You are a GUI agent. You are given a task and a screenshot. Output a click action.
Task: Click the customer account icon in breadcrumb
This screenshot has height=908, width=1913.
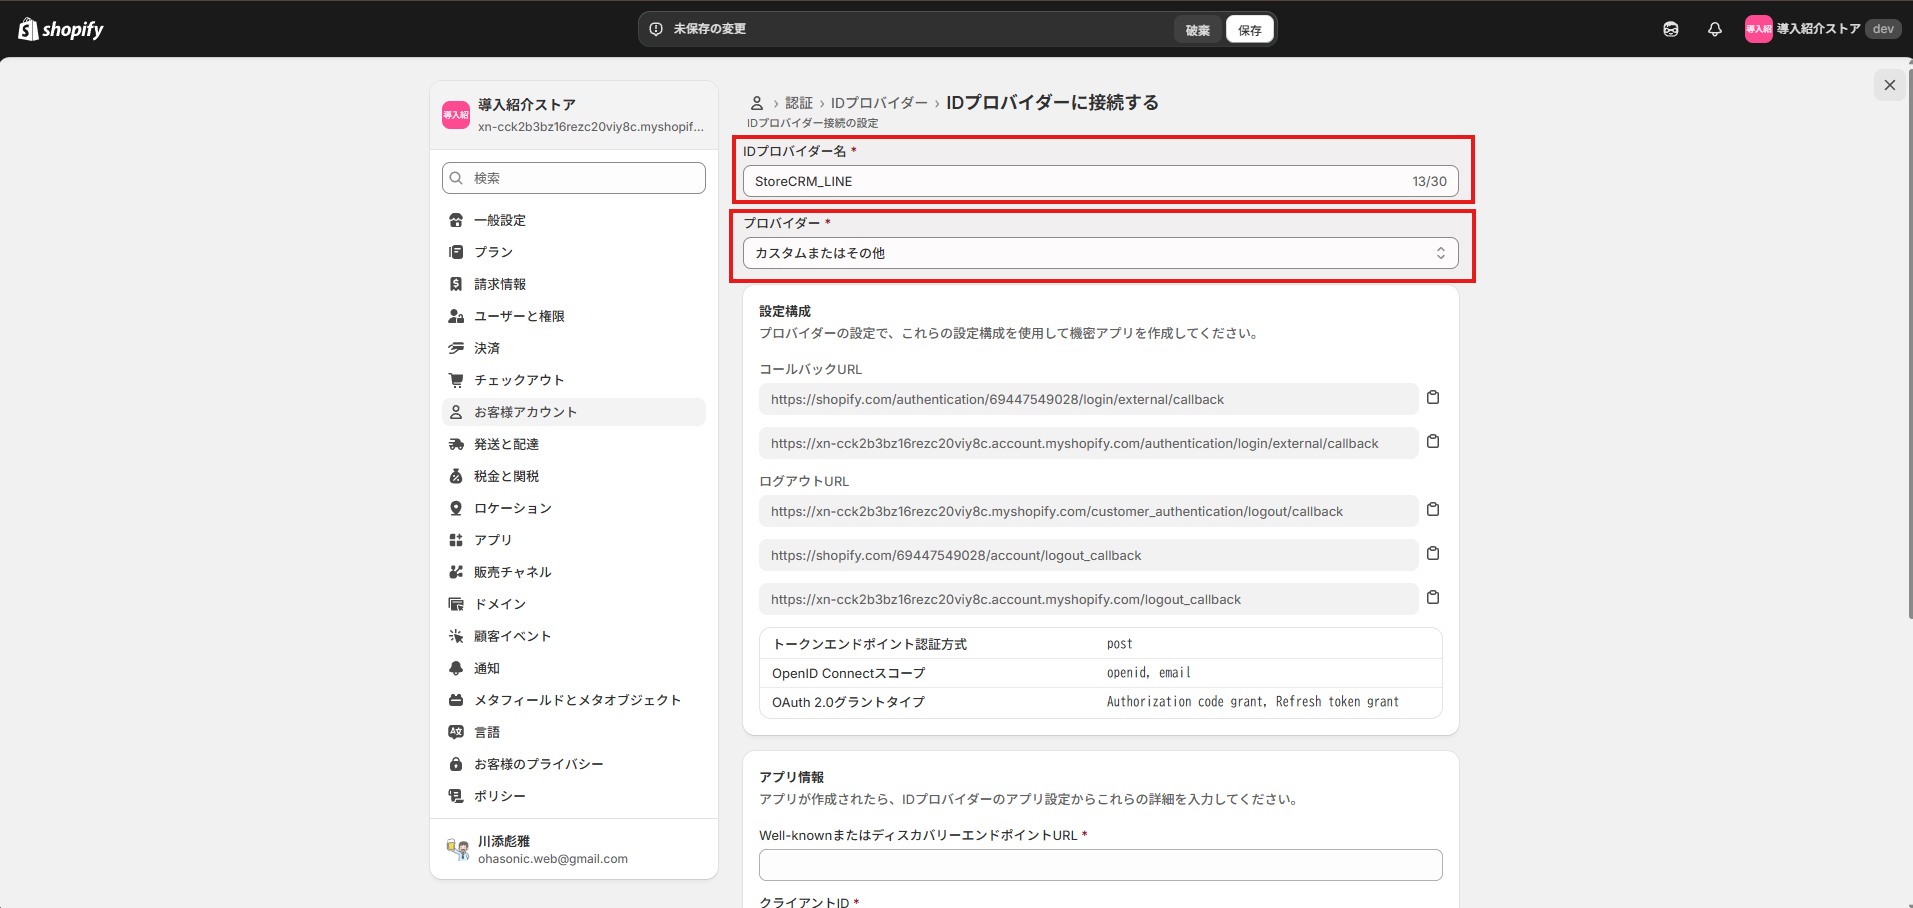(757, 103)
